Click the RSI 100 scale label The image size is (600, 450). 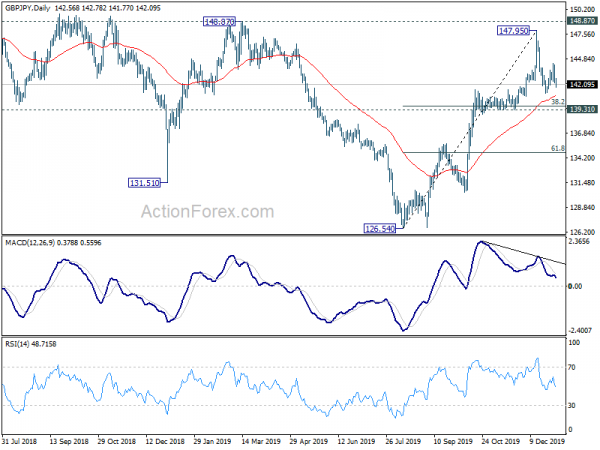(x=574, y=343)
